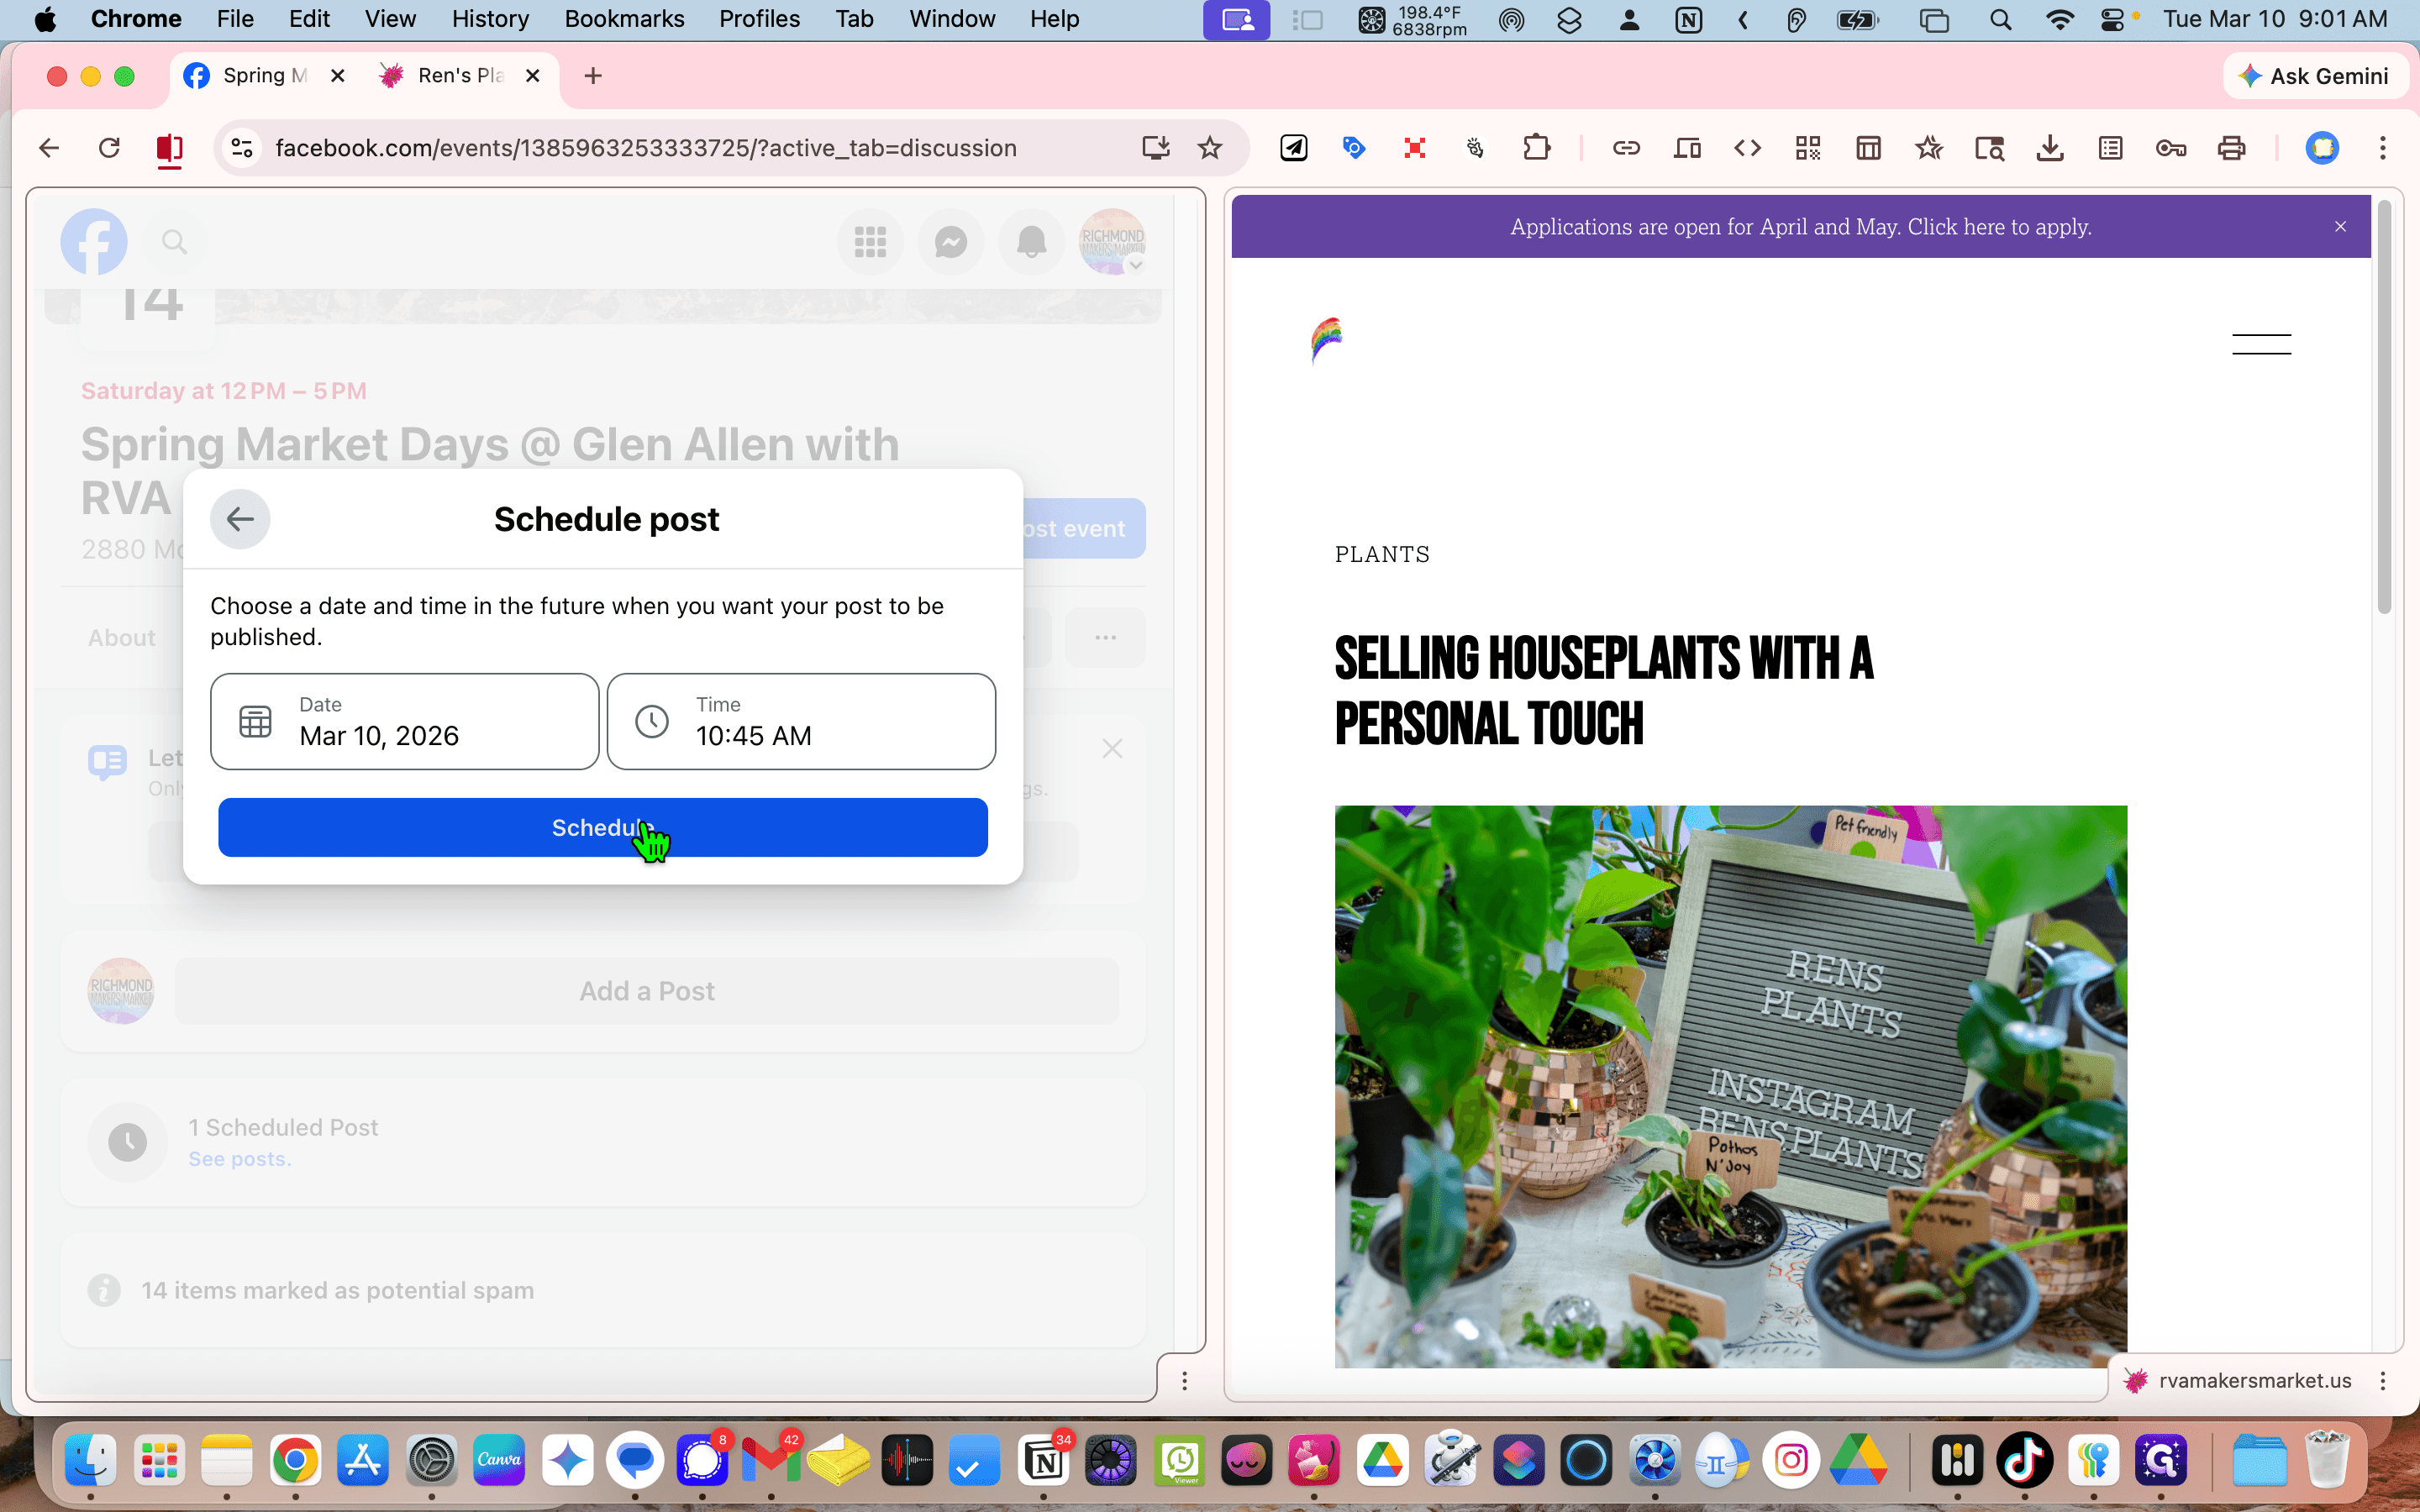The height and width of the screenshot is (1512, 2420).
Task: Click the Chrome profile avatar
Action: pos(2322,148)
